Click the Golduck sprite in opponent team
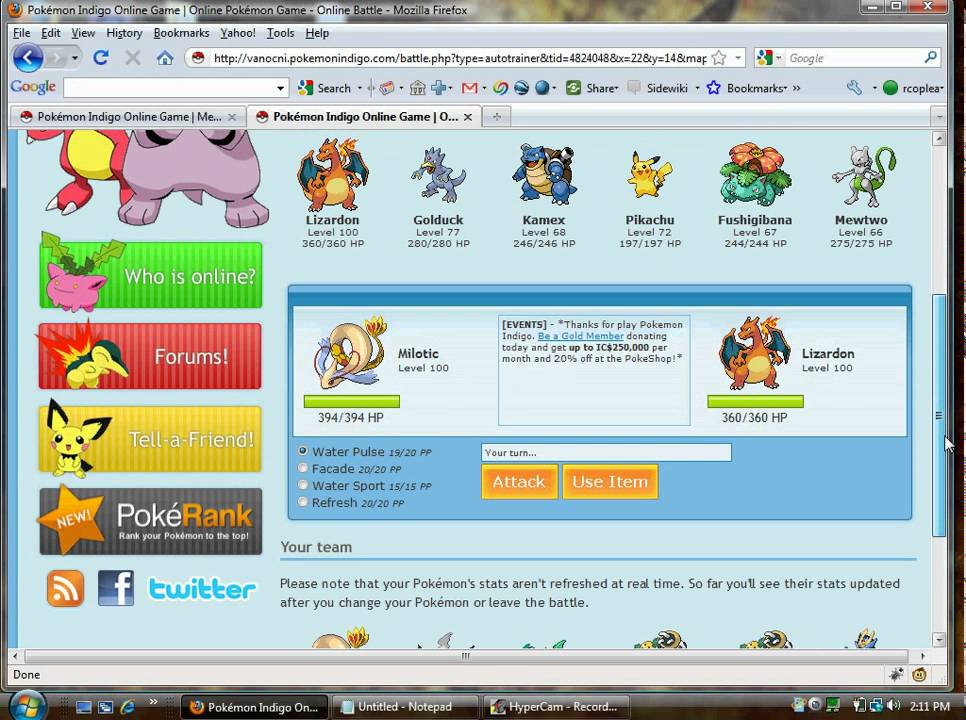 pyautogui.click(x=438, y=176)
